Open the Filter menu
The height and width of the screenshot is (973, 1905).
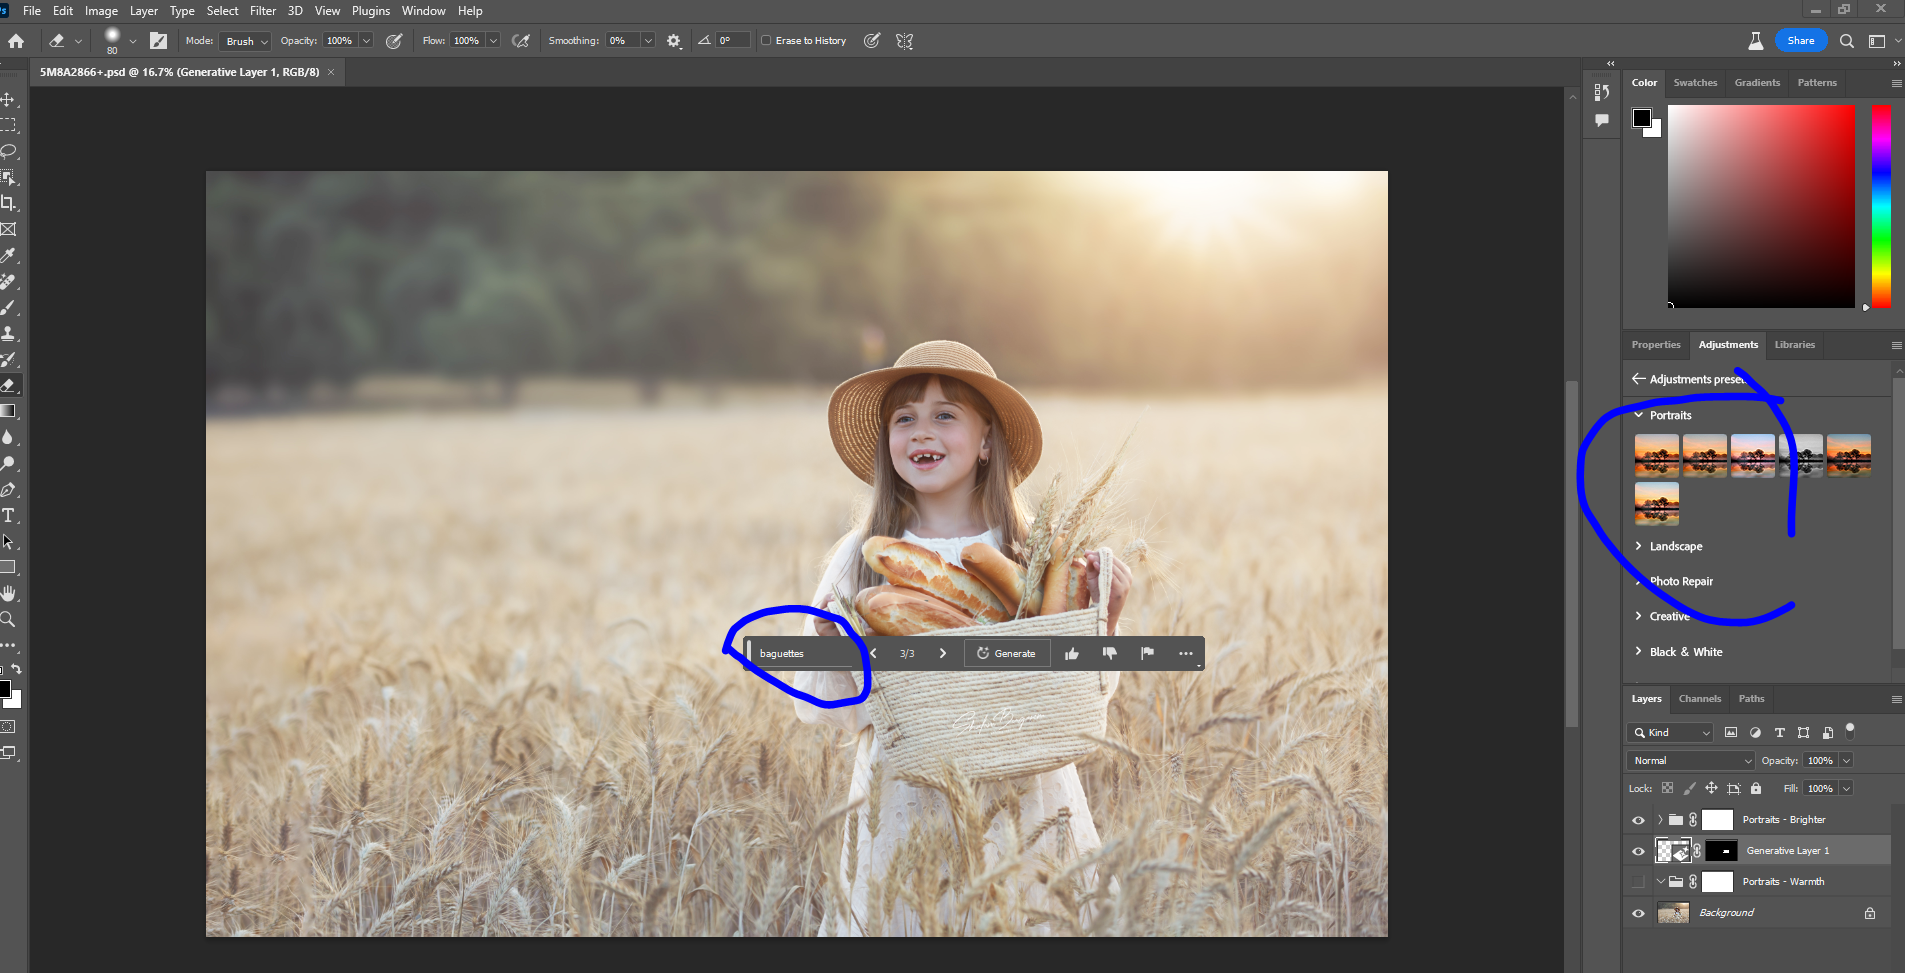tap(263, 11)
